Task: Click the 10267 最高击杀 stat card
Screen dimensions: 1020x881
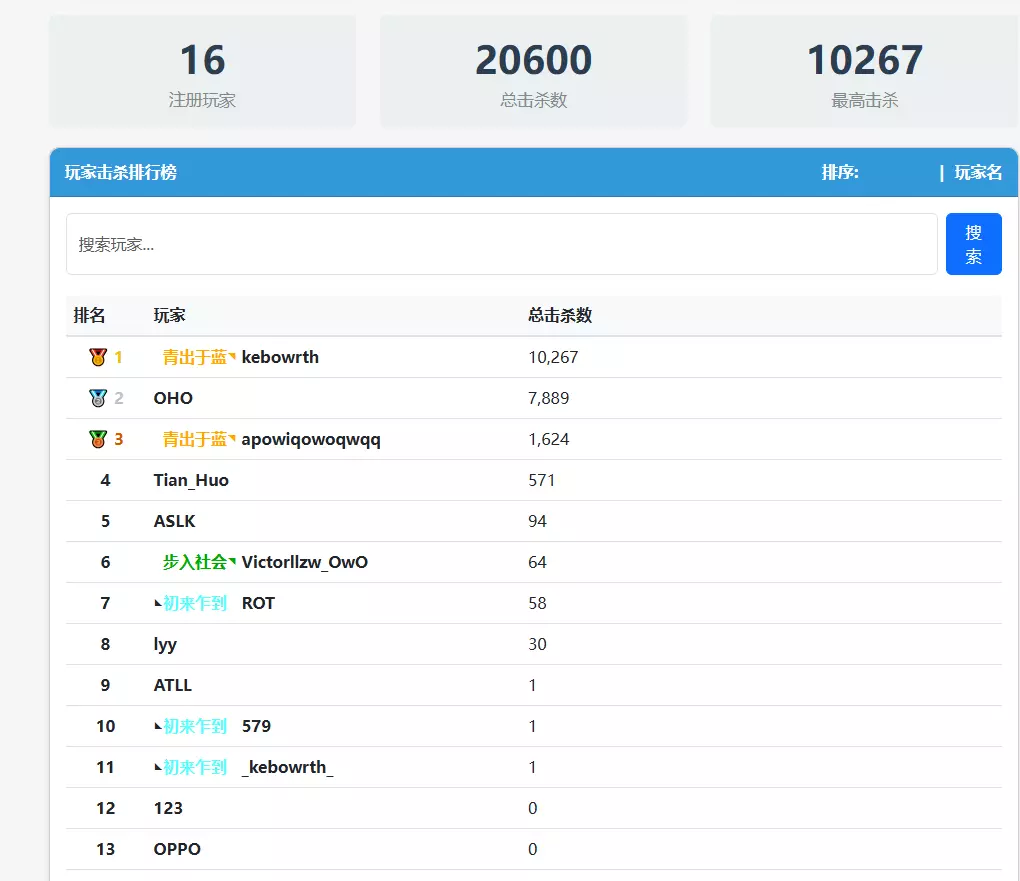Action: (865, 72)
